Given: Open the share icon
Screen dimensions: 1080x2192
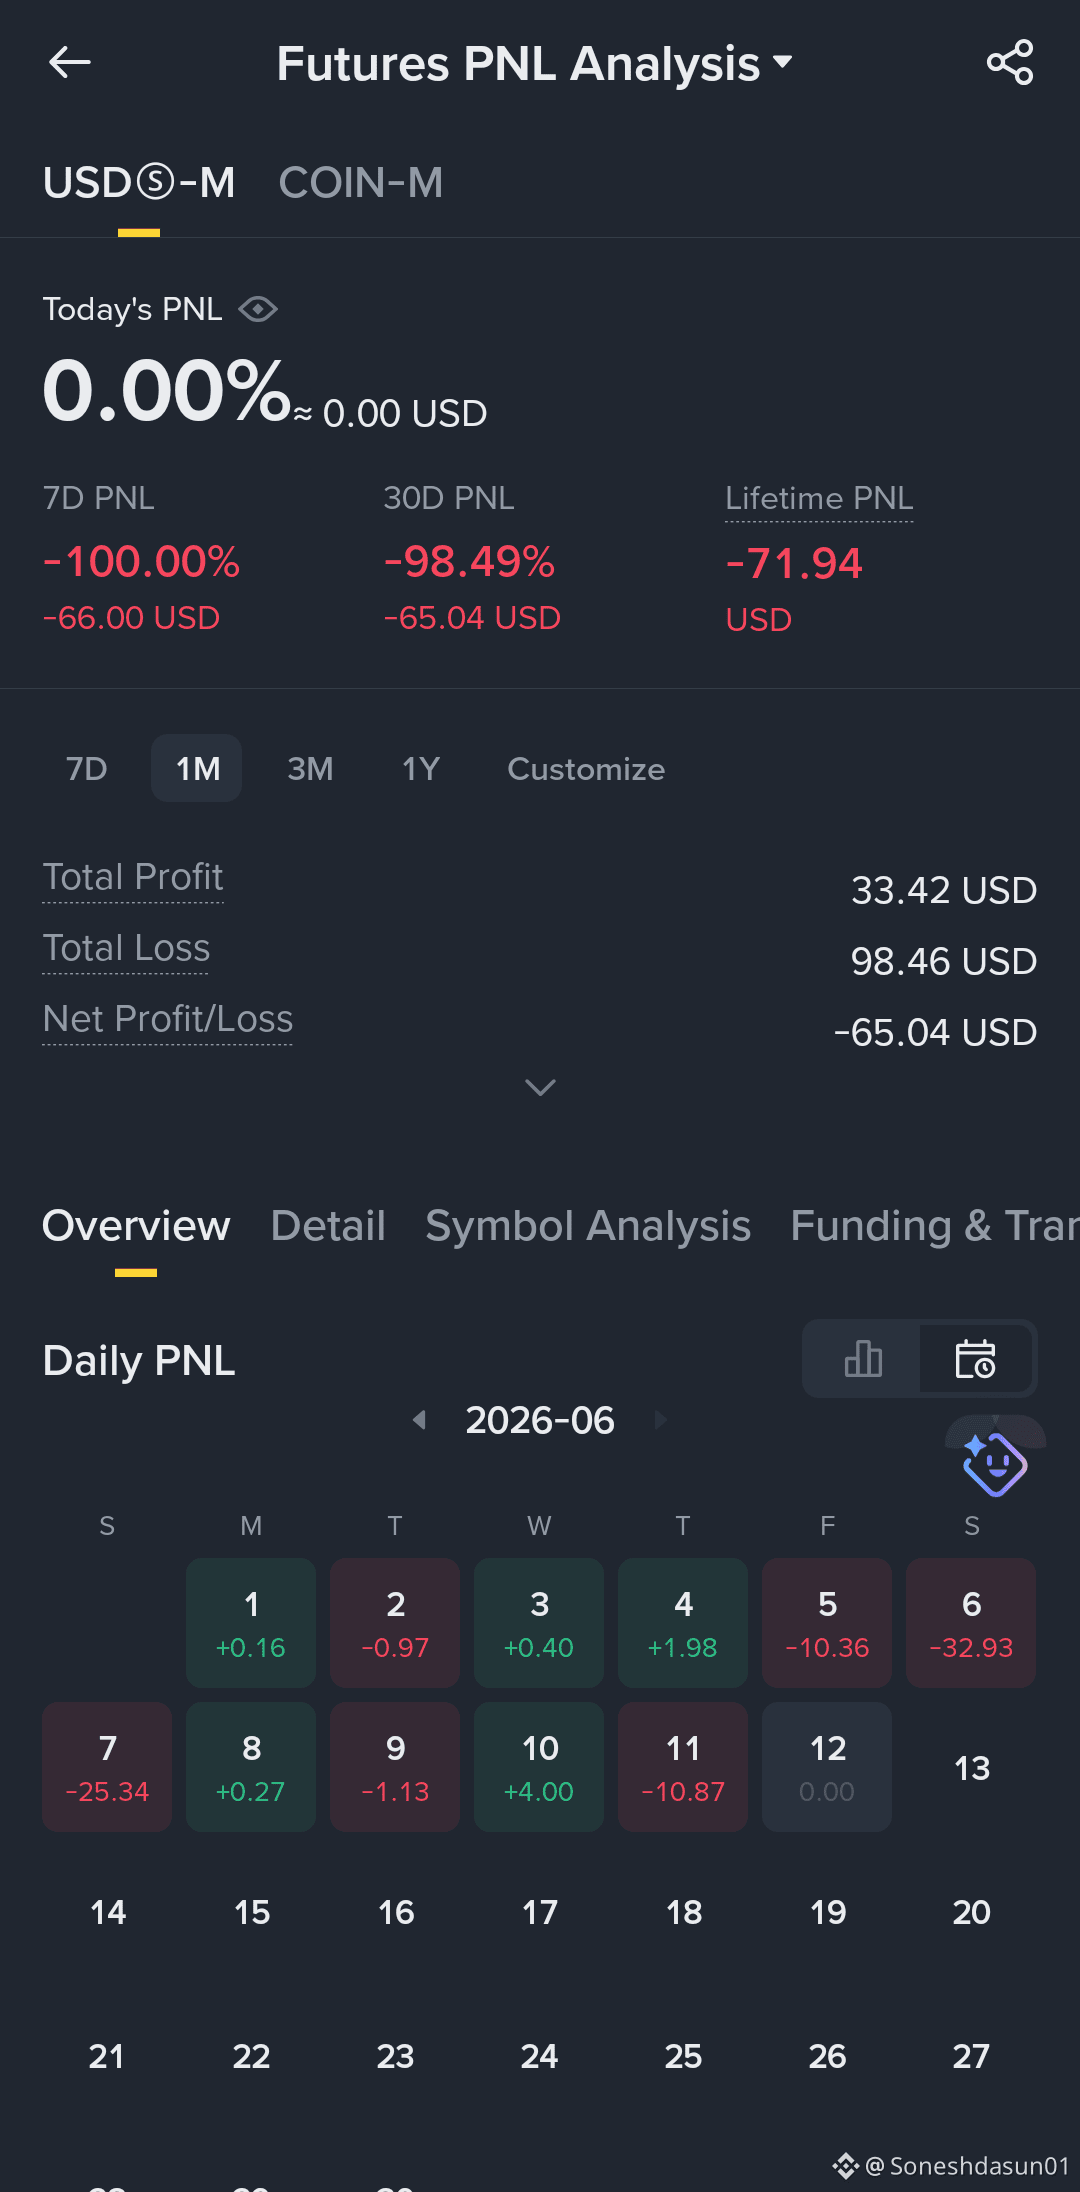Looking at the screenshot, I should (x=1009, y=63).
